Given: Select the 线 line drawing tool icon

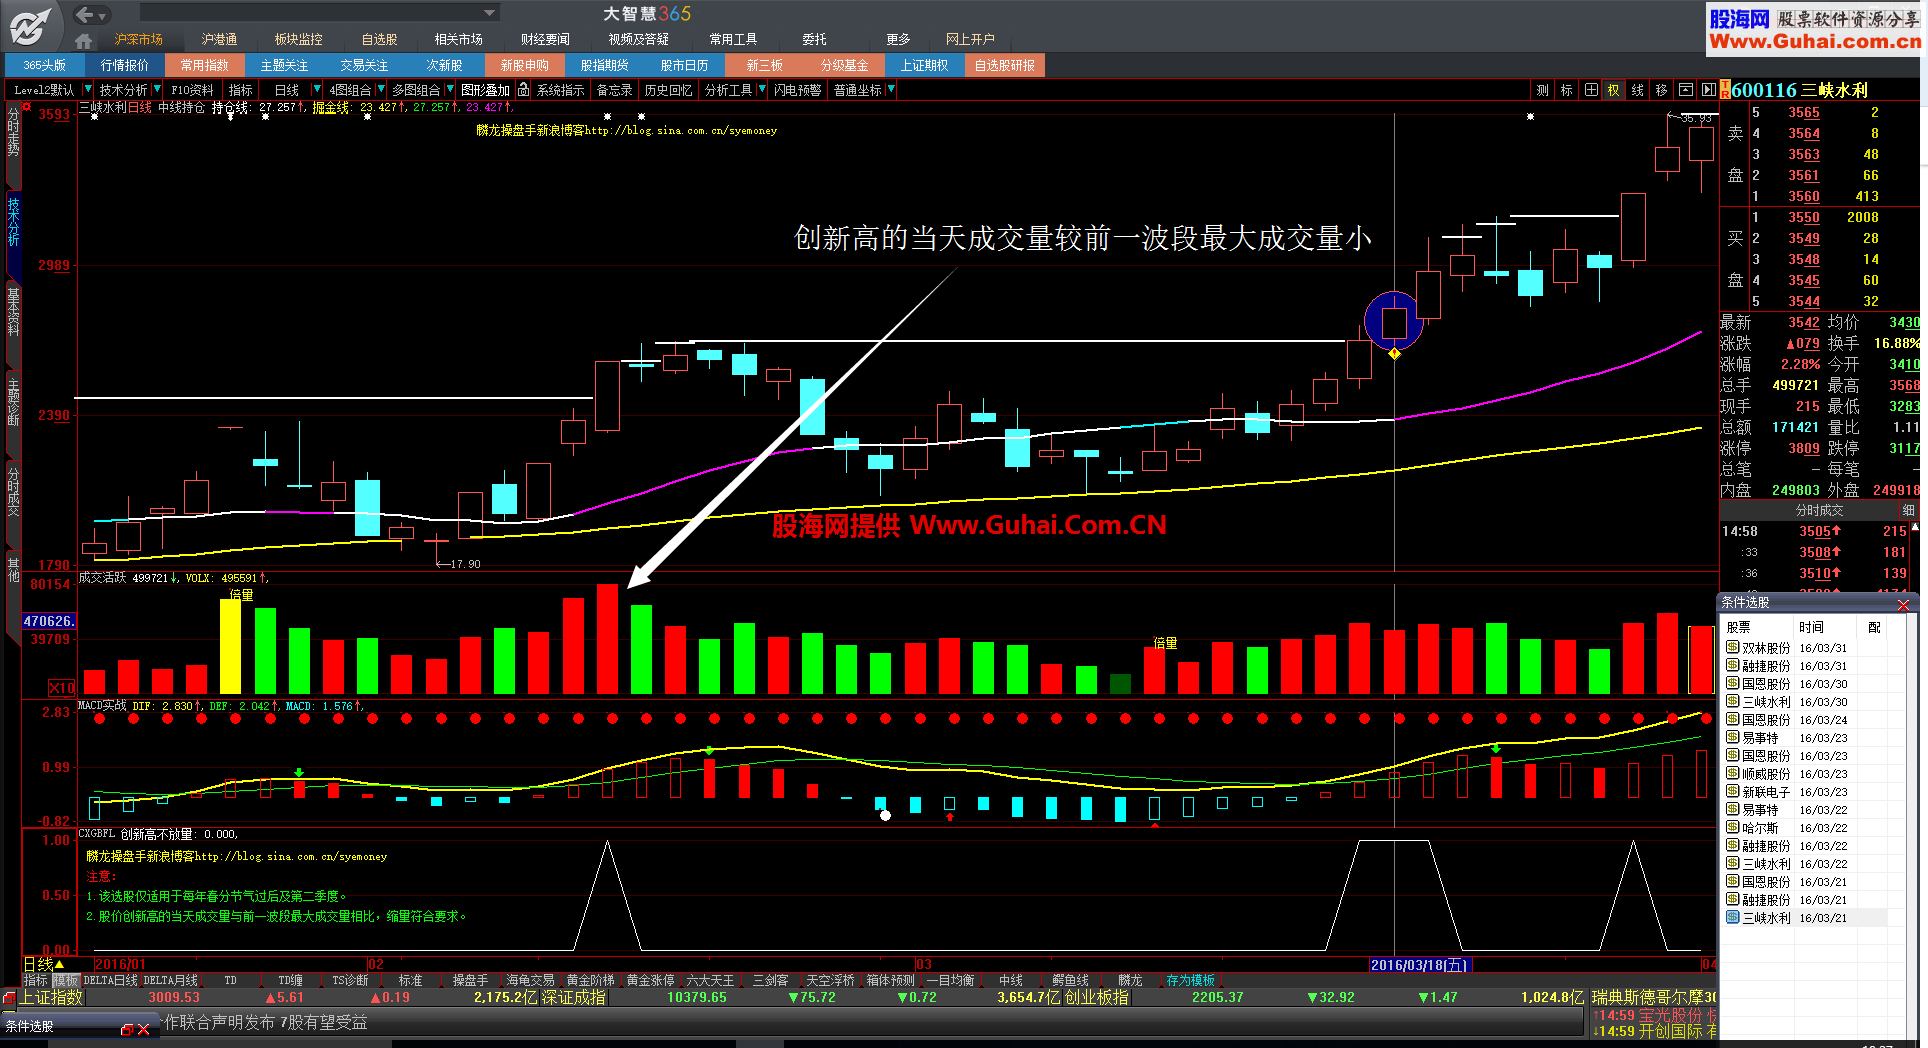Looking at the screenshot, I should pos(1637,90).
